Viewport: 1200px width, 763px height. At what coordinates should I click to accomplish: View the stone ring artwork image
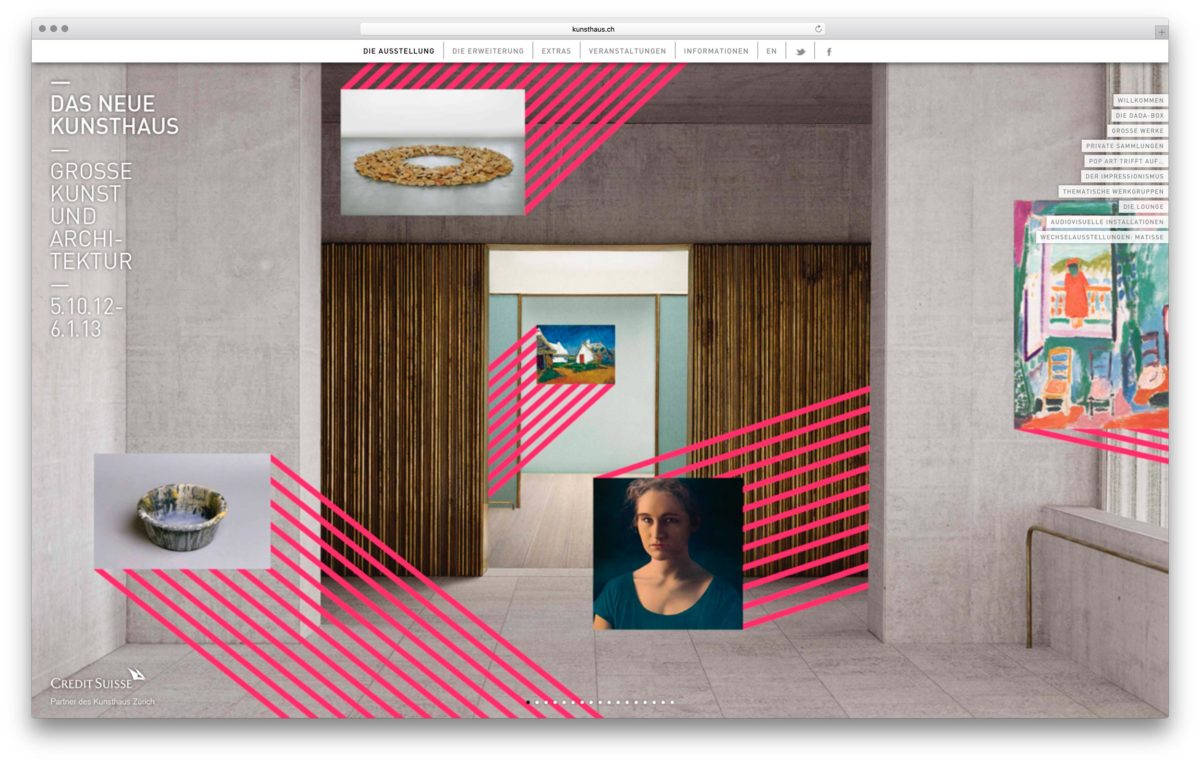click(x=432, y=152)
